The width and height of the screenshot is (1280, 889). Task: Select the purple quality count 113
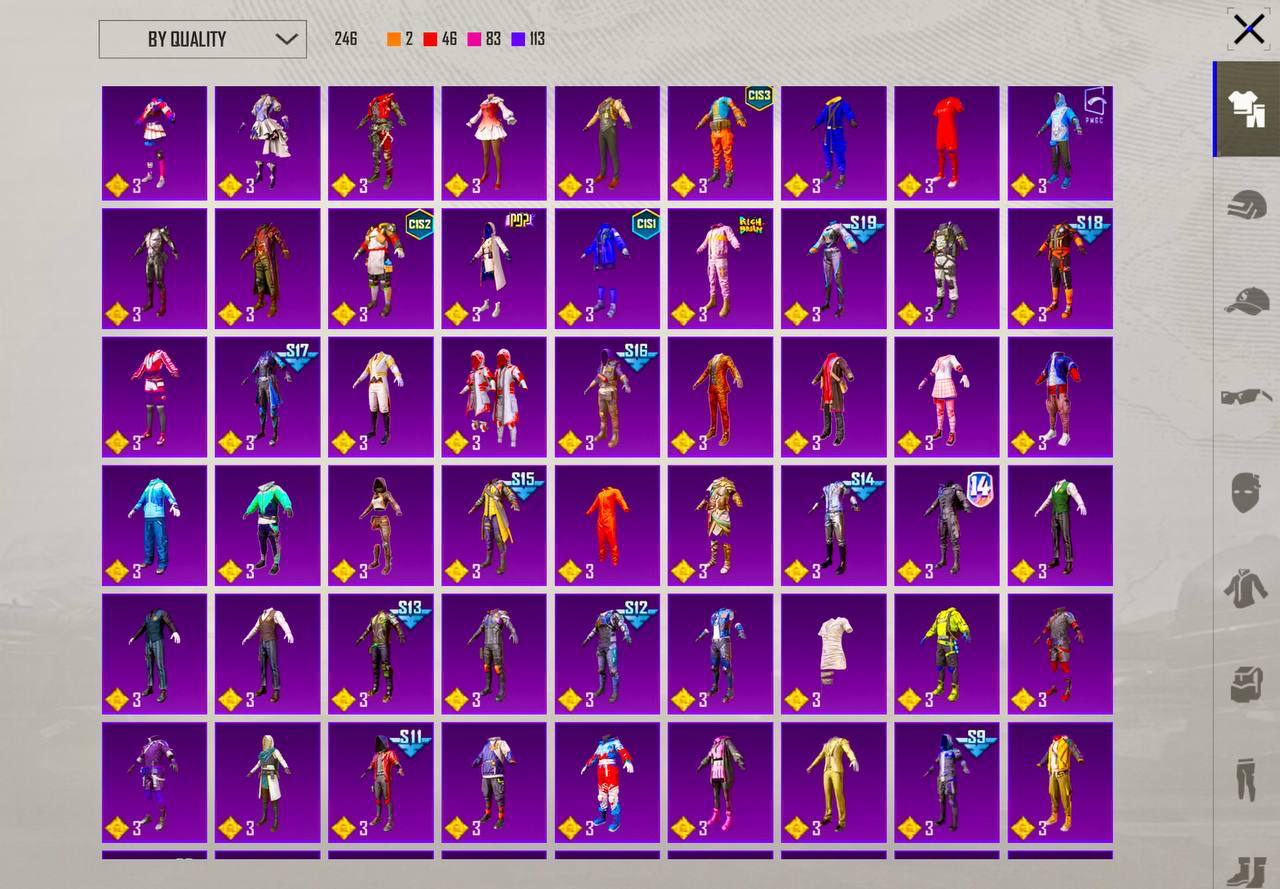[x=537, y=39]
